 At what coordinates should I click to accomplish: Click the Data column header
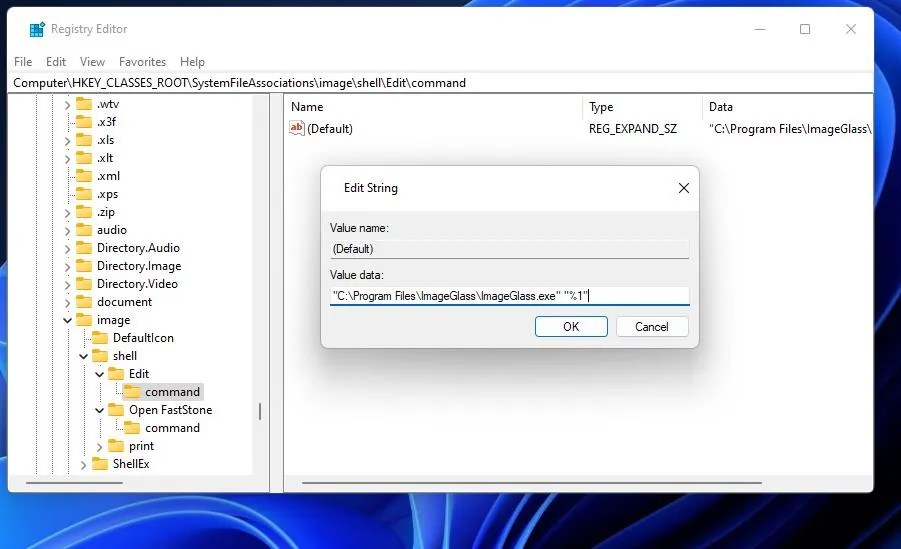tap(721, 107)
